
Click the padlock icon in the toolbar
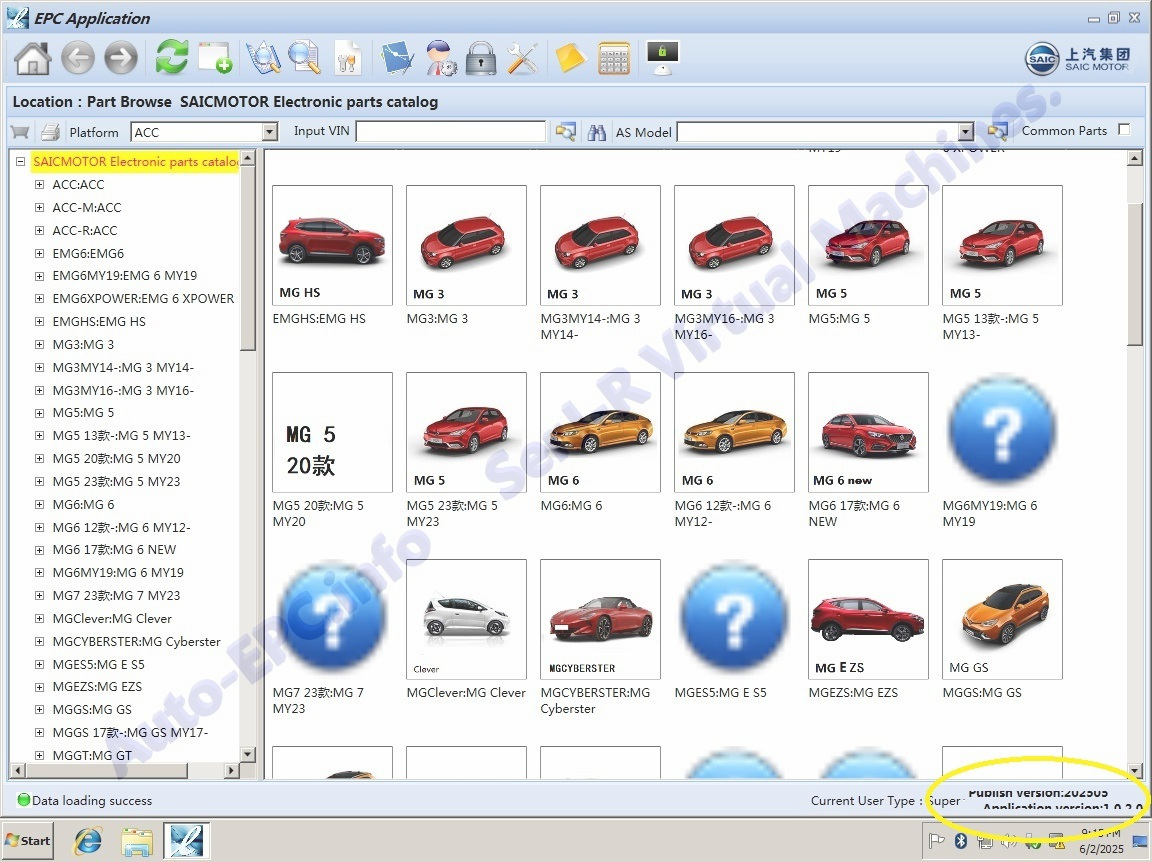pyautogui.click(x=481, y=58)
